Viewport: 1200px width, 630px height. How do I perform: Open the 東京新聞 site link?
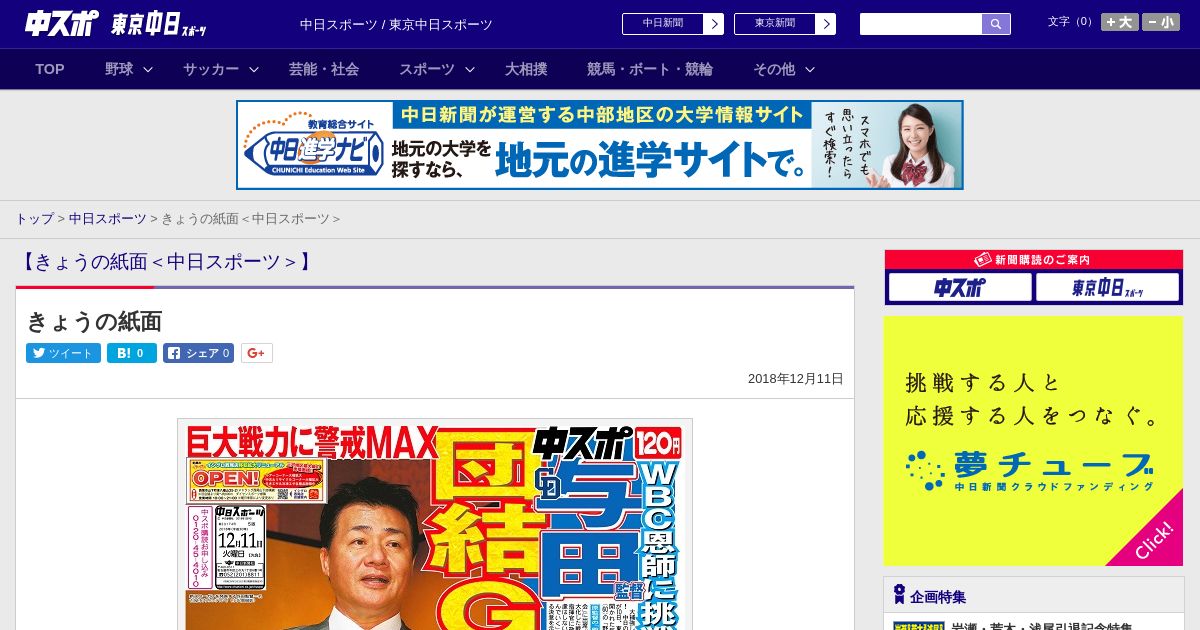pyautogui.click(x=775, y=24)
